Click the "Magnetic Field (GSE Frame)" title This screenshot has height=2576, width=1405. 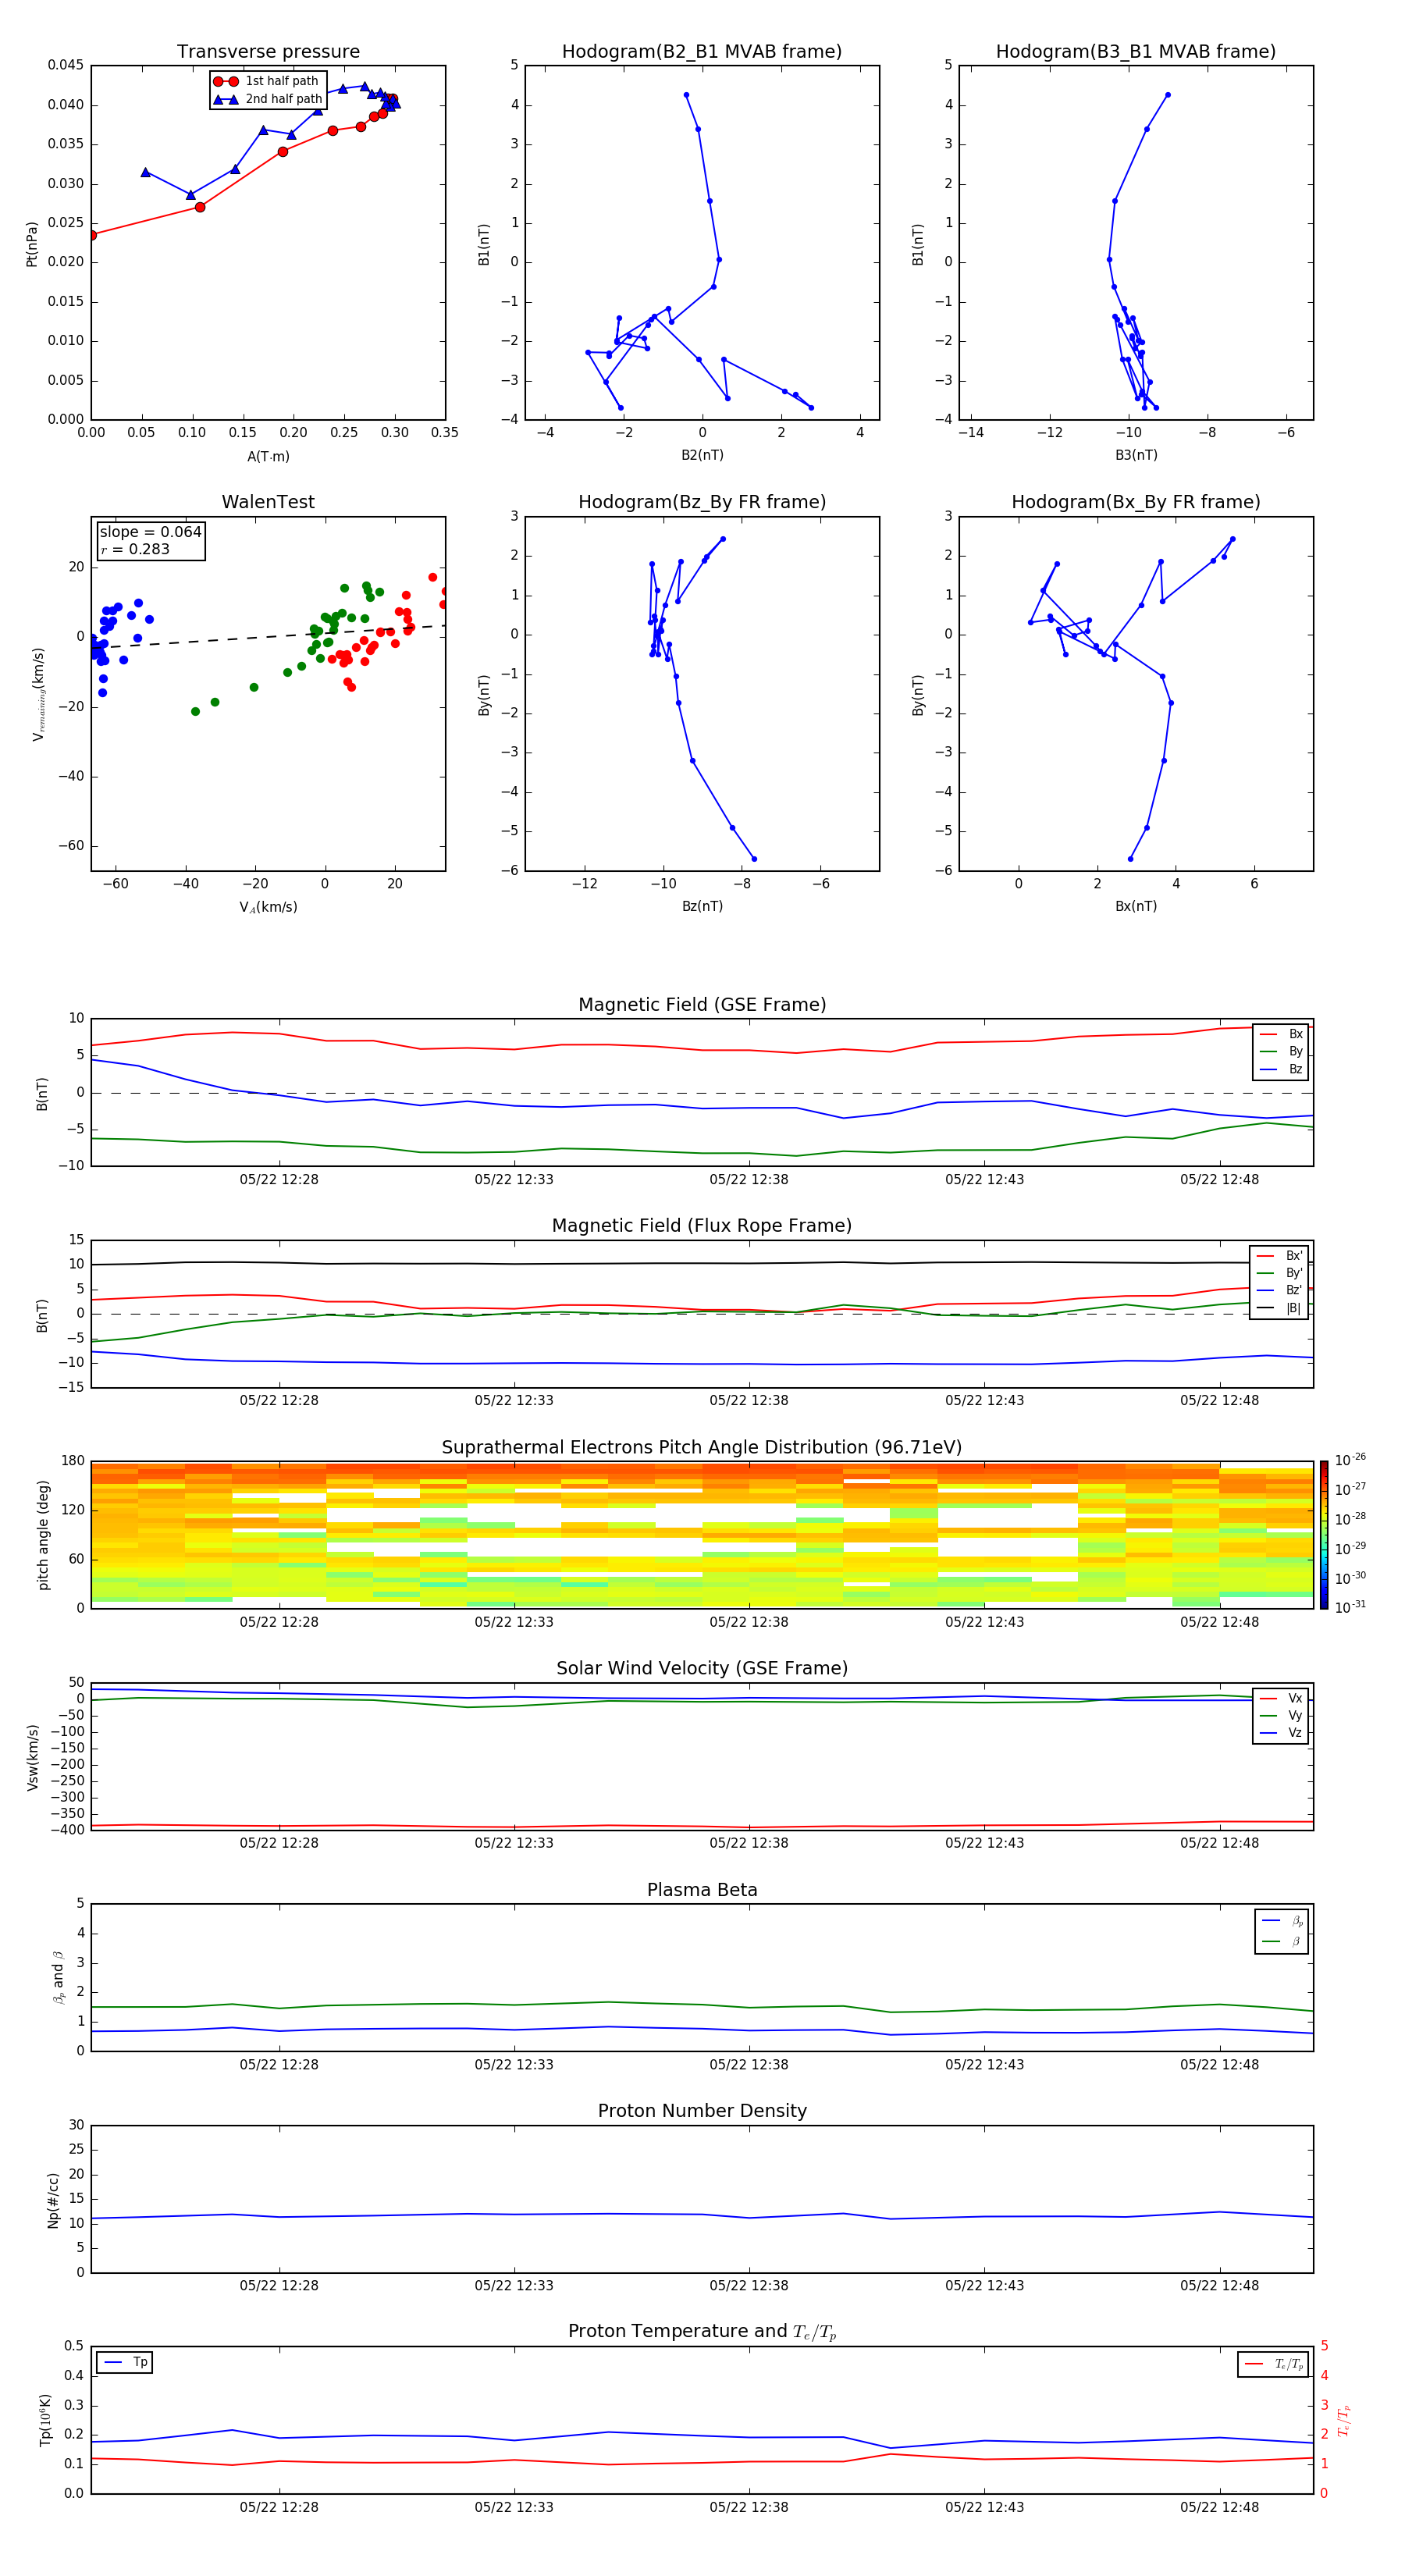(702, 1005)
